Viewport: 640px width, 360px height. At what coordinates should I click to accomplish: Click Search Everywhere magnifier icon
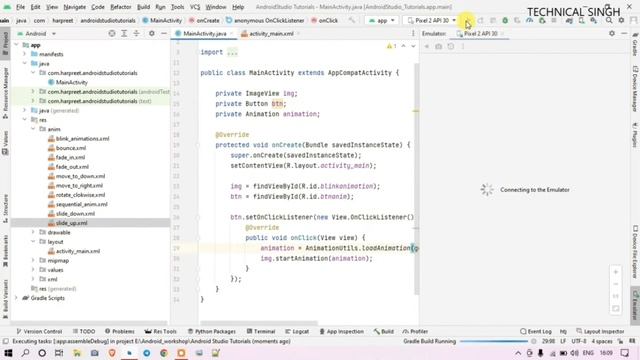(x=609, y=20)
